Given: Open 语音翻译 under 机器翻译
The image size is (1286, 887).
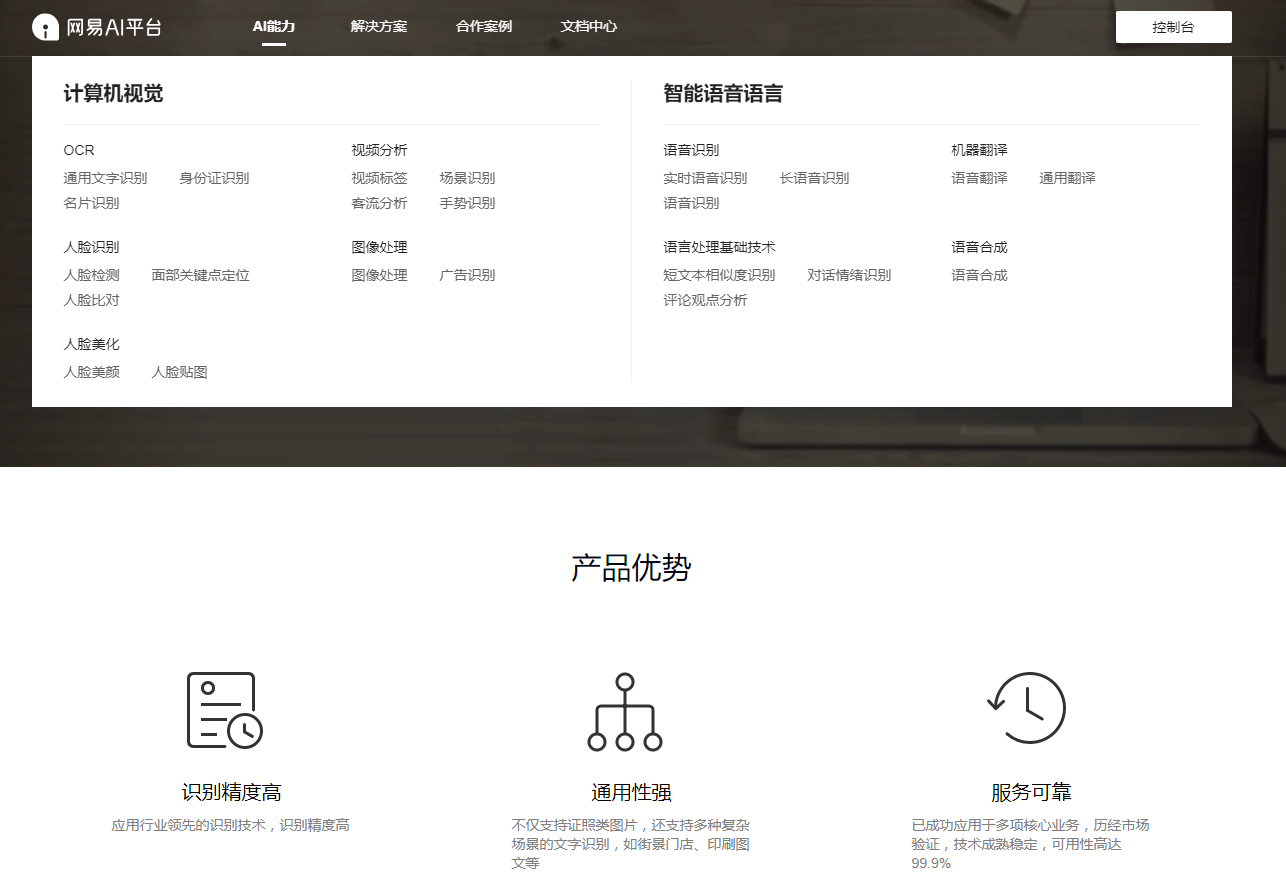Looking at the screenshot, I should coord(978,177).
